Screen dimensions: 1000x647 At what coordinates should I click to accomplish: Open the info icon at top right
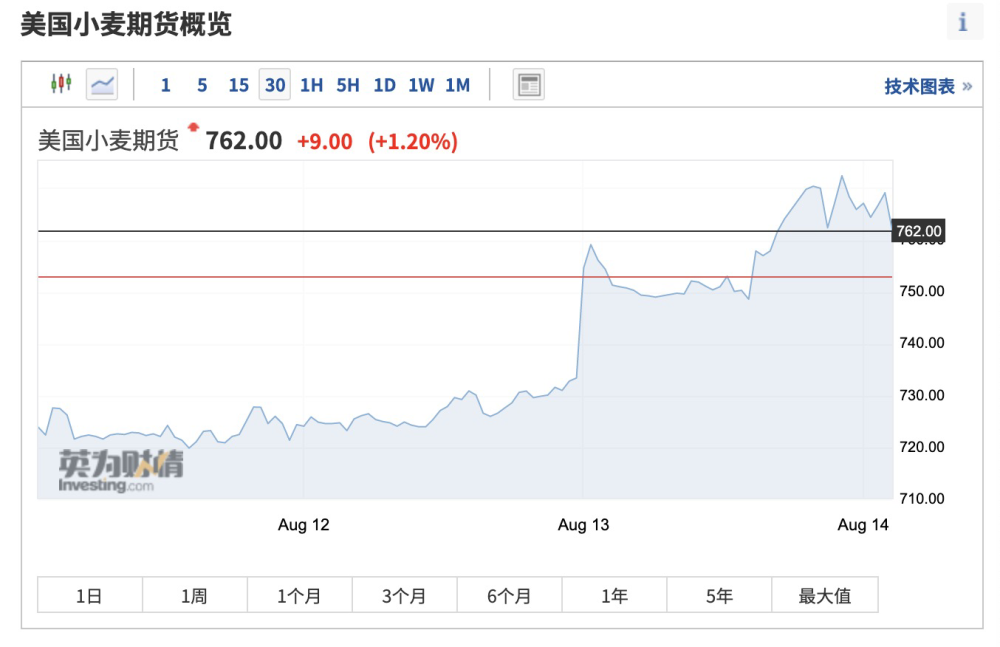pyautogui.click(x=964, y=22)
